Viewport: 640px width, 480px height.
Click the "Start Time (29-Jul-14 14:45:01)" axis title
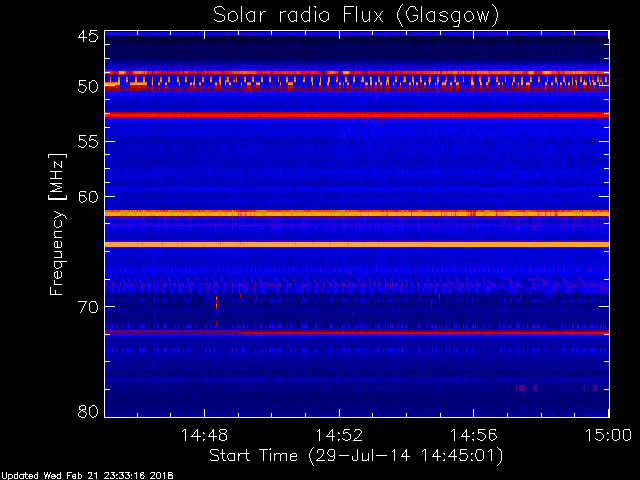356,455
